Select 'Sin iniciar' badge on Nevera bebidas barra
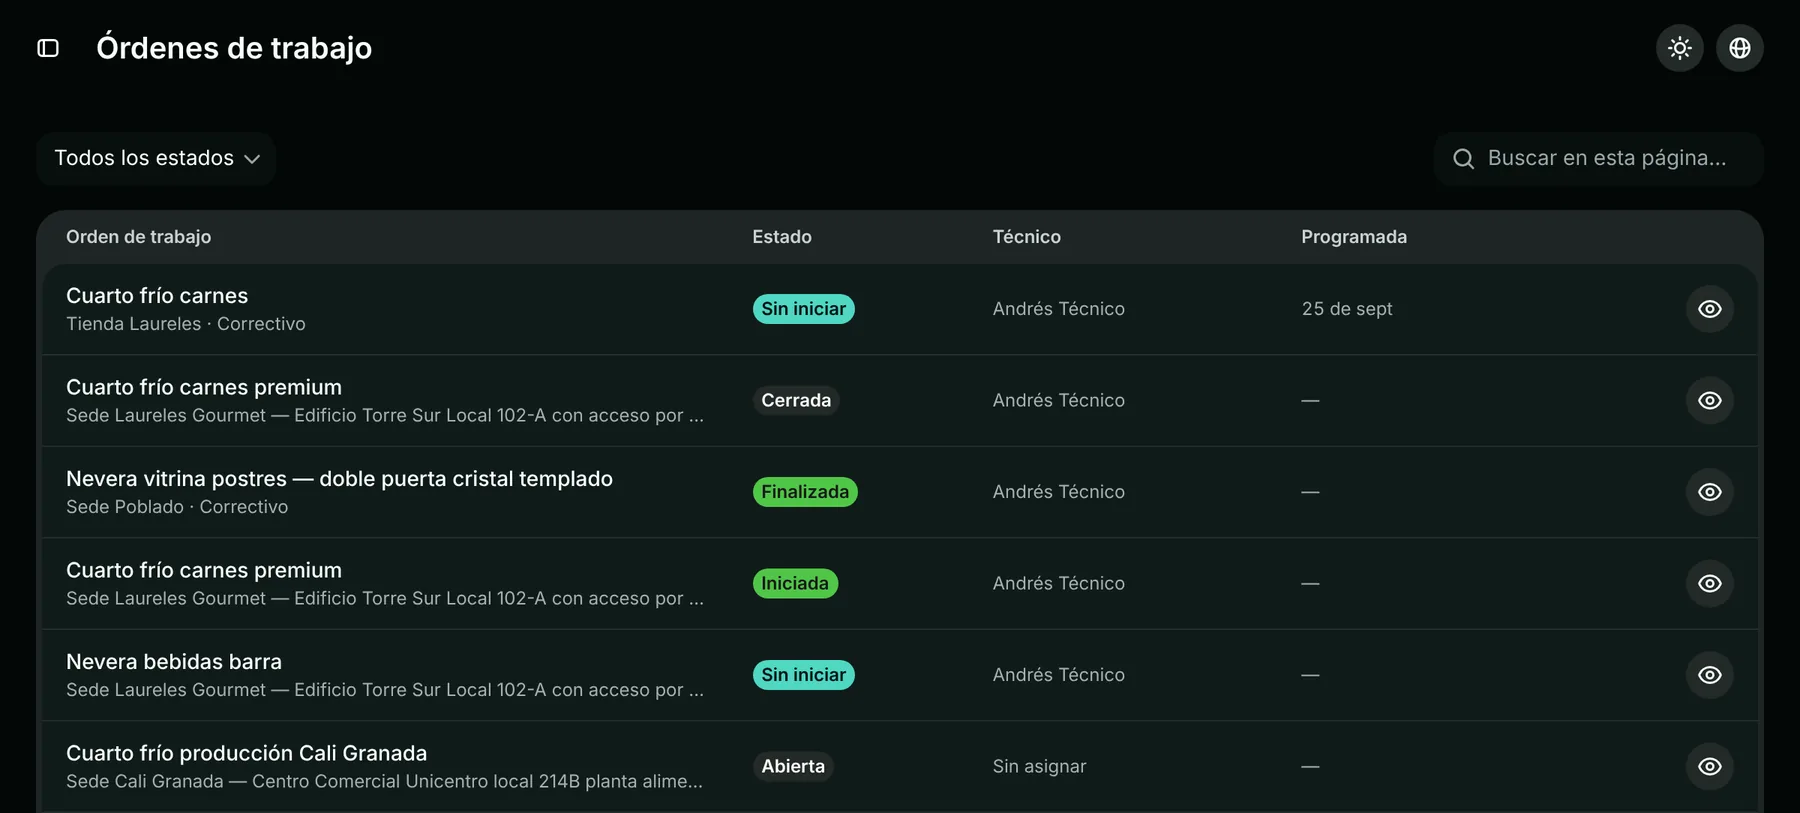The width and height of the screenshot is (1800, 813). tap(804, 675)
